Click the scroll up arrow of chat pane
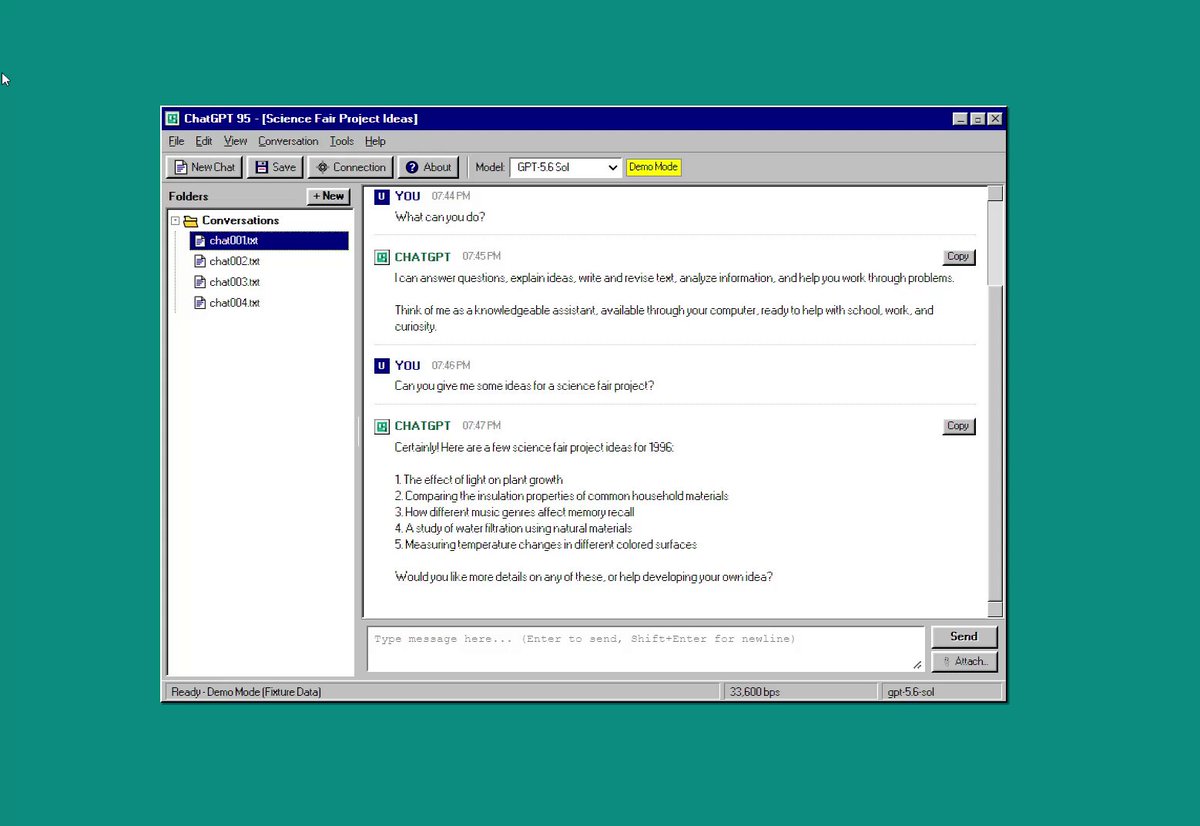Image resolution: width=1200 pixels, height=826 pixels. click(x=995, y=193)
